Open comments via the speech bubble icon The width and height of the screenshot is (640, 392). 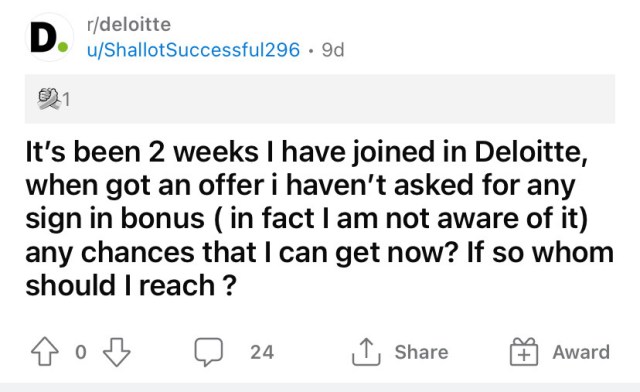click(209, 352)
